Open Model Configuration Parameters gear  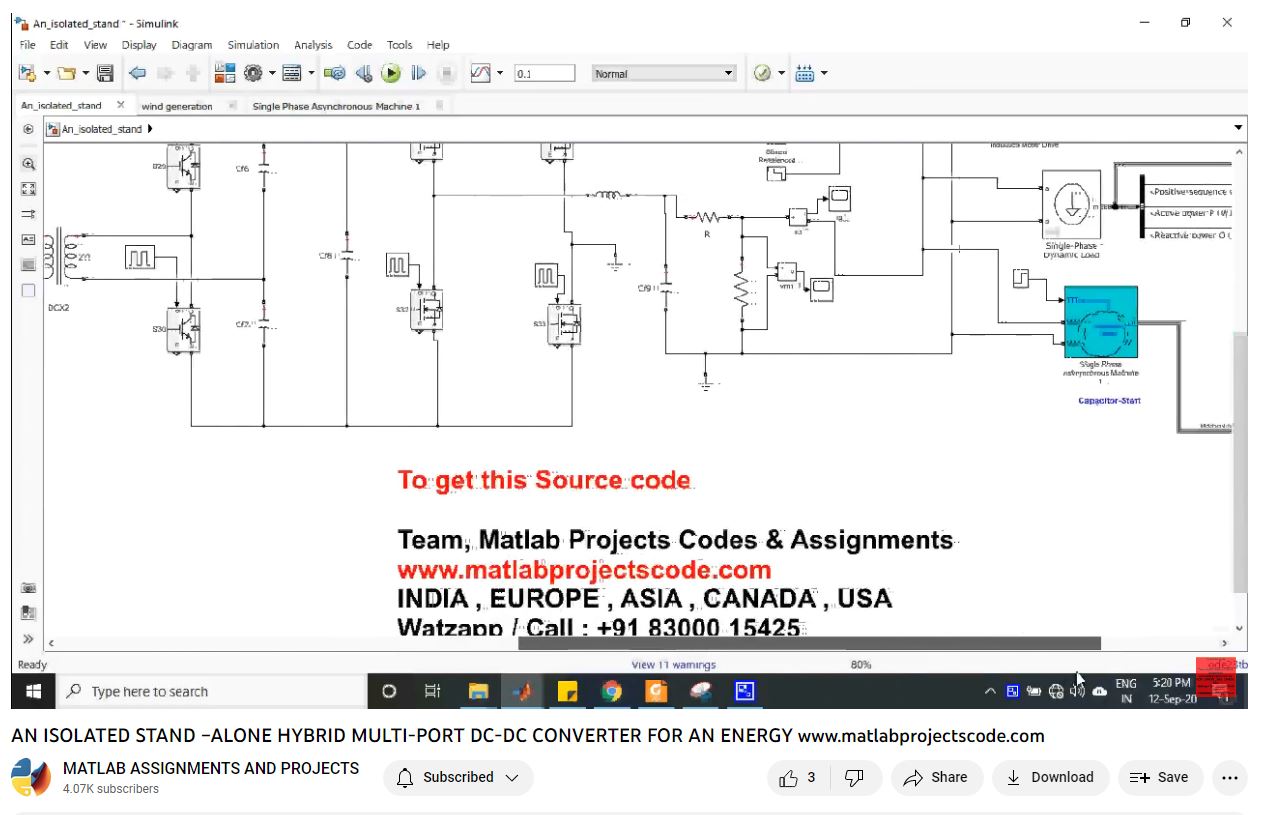[253, 73]
